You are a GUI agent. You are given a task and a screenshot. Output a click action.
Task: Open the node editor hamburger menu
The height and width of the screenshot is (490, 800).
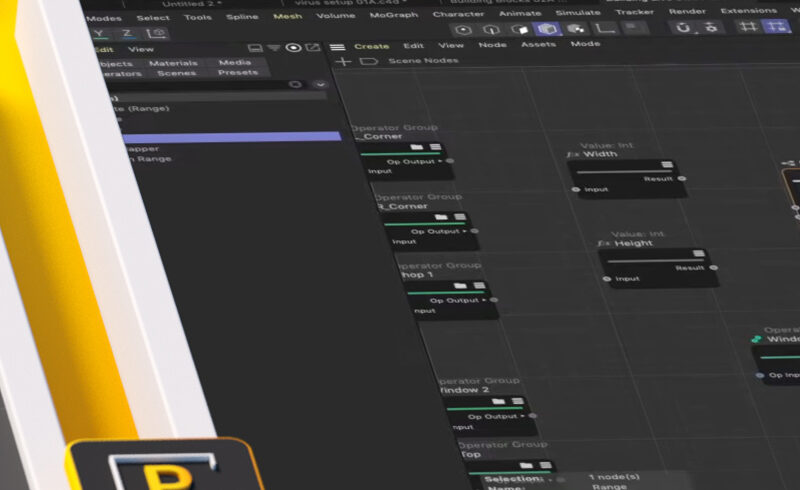click(x=337, y=47)
